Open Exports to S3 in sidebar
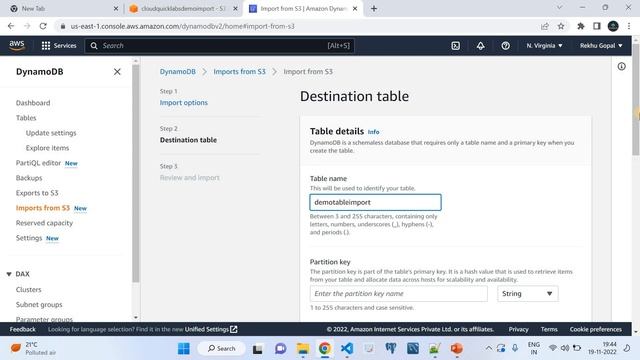This screenshot has width=640, height=360. point(37,193)
